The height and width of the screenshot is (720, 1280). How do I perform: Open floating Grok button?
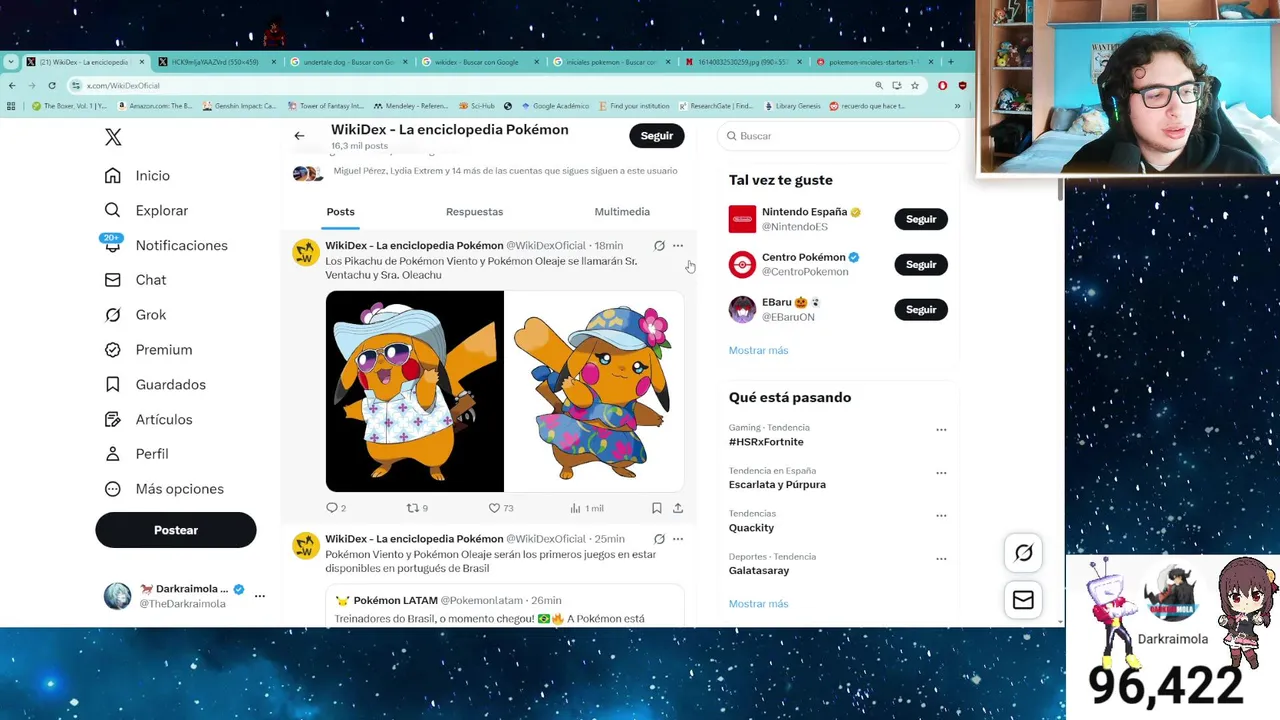pyautogui.click(x=1023, y=553)
